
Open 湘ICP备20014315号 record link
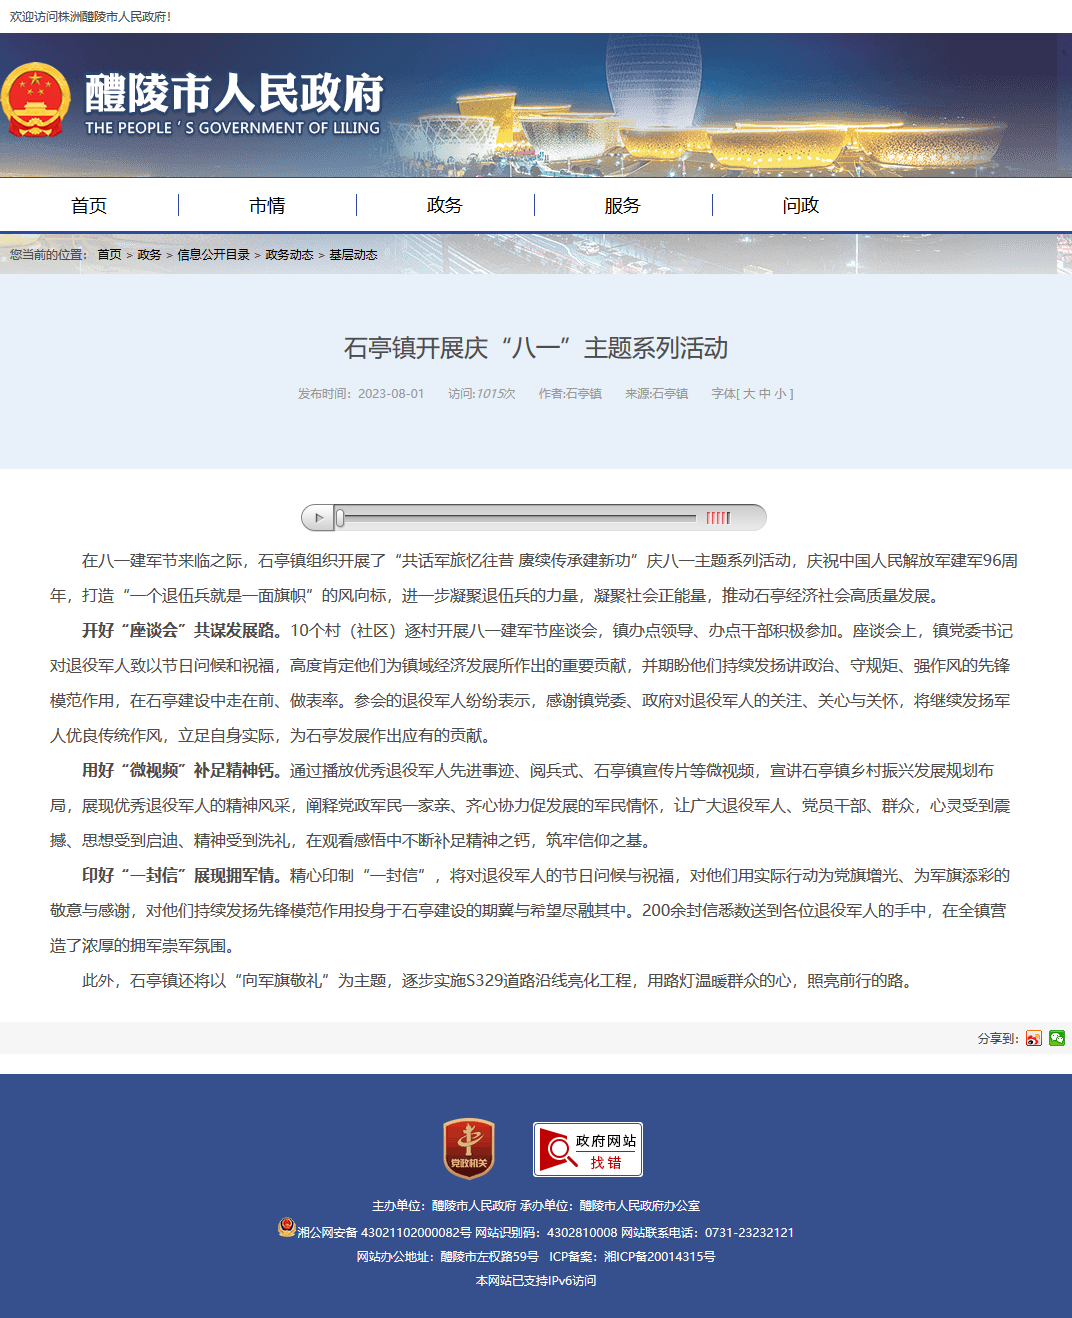660,1257
